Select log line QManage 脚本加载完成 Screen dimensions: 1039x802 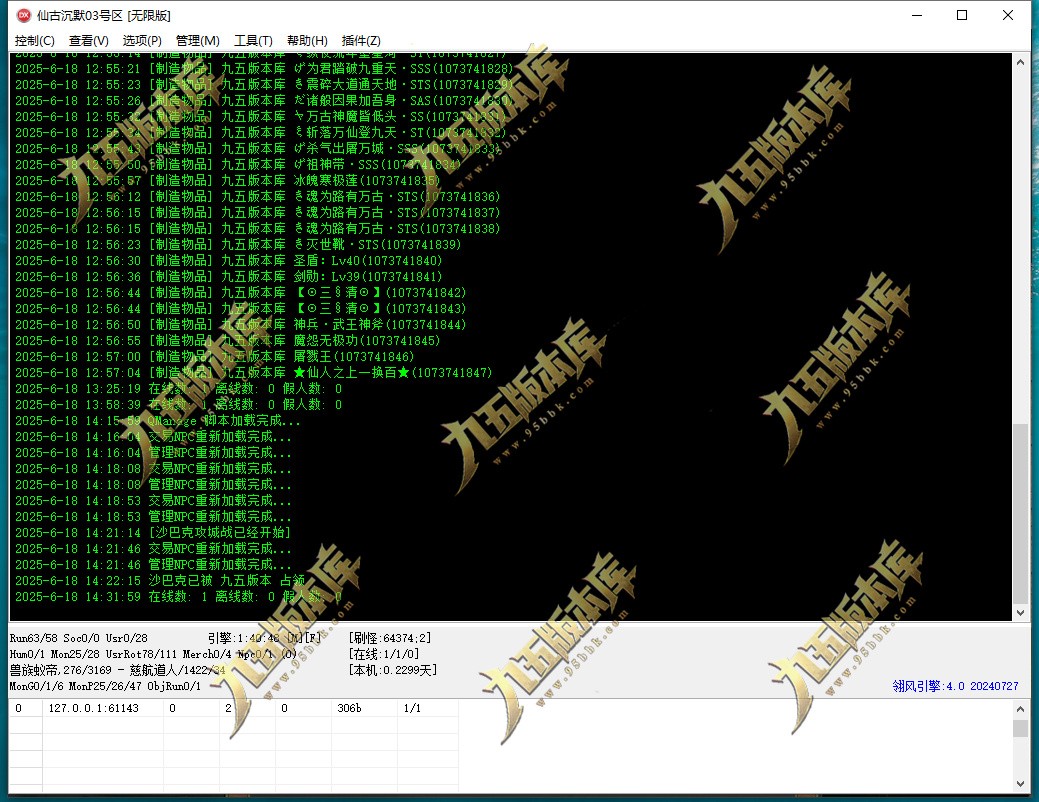pyautogui.click(x=158, y=420)
